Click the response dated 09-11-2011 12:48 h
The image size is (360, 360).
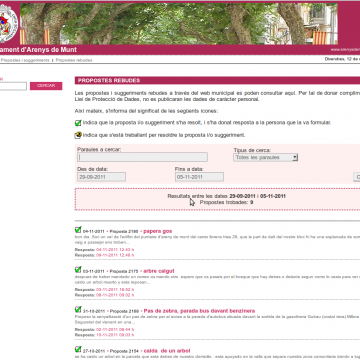point(115,255)
